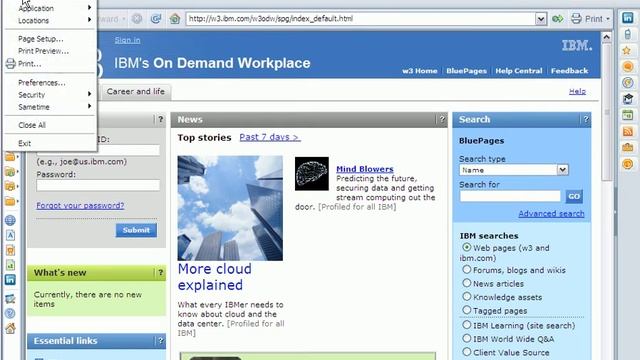Open the green spreadsheet icon in left launcher
Viewport: 640px width, 360px height.
pyautogui.click(x=10, y=265)
